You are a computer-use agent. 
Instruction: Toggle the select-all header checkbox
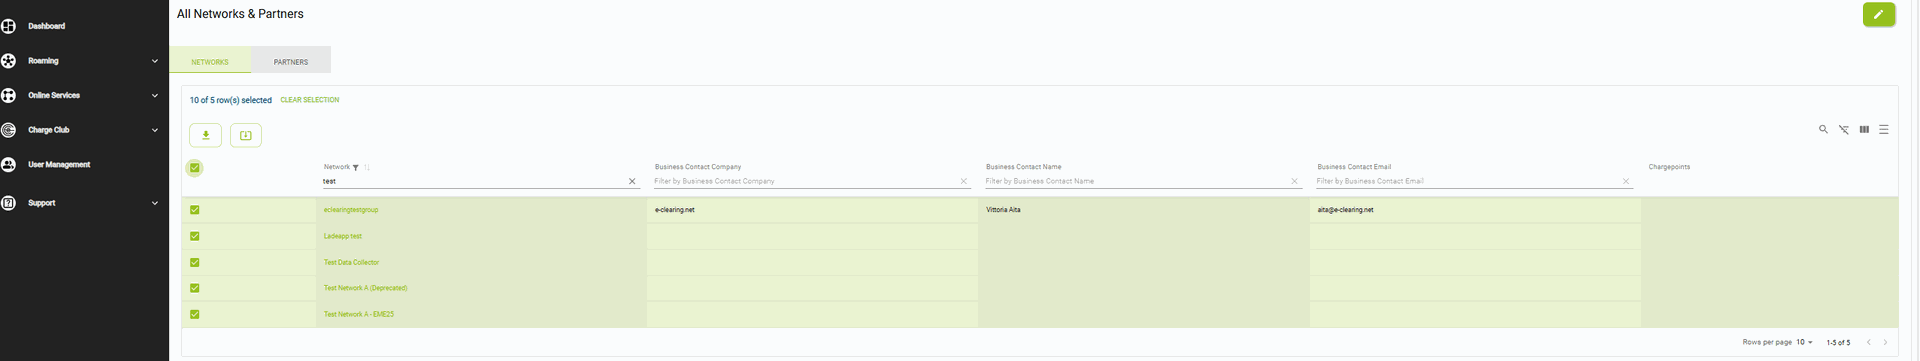click(x=195, y=168)
